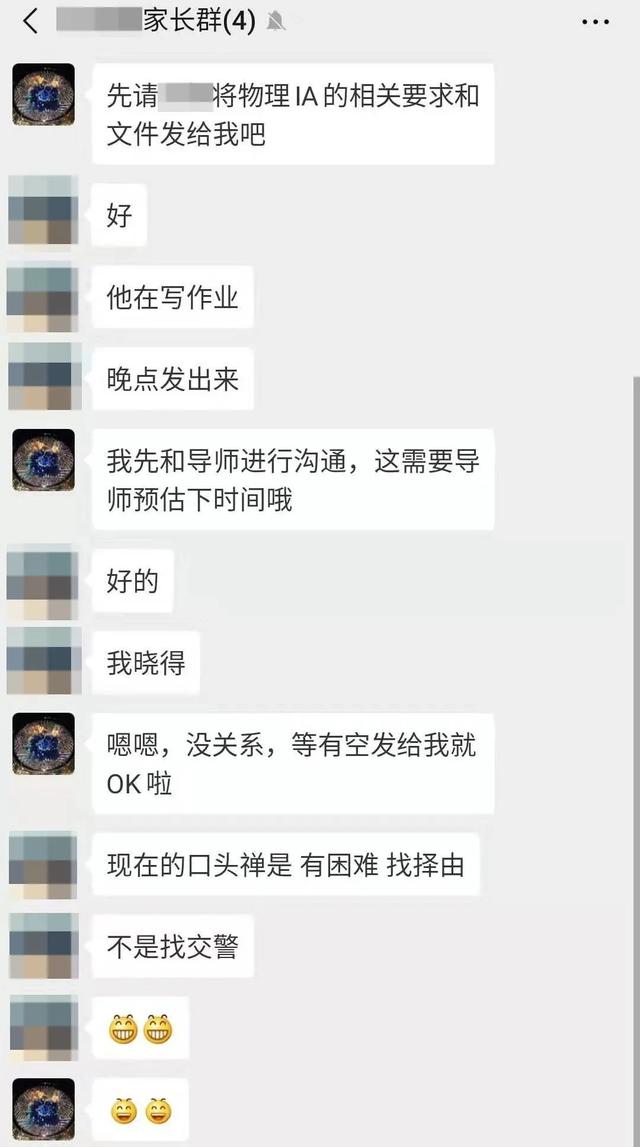Tap the 他在写作业 message bubble

(x=173, y=297)
